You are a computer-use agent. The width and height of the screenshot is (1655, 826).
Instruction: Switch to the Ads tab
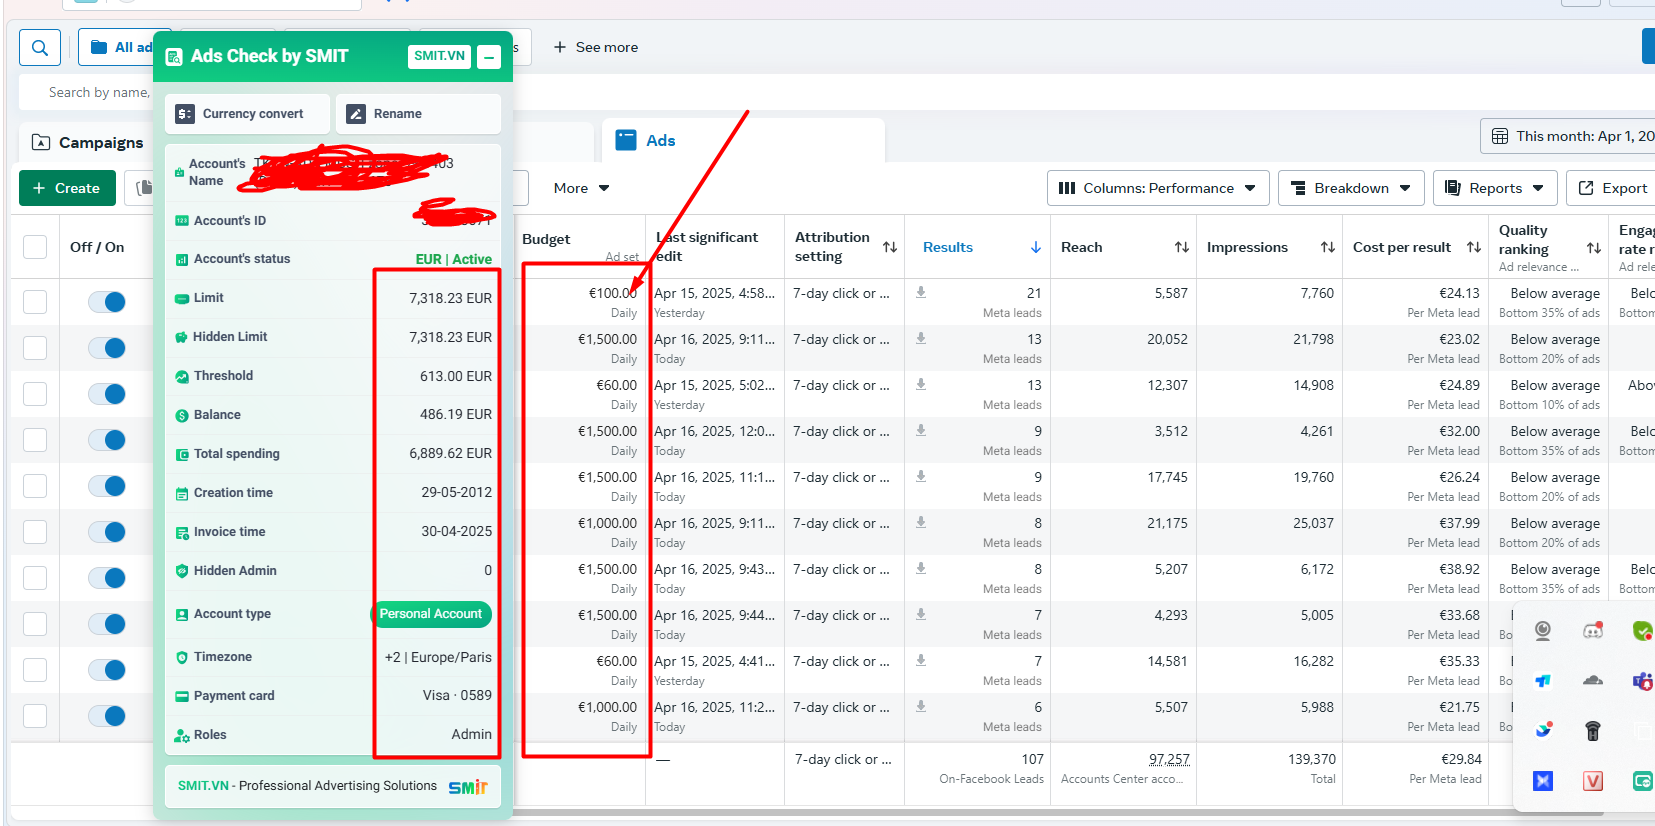pyautogui.click(x=743, y=141)
